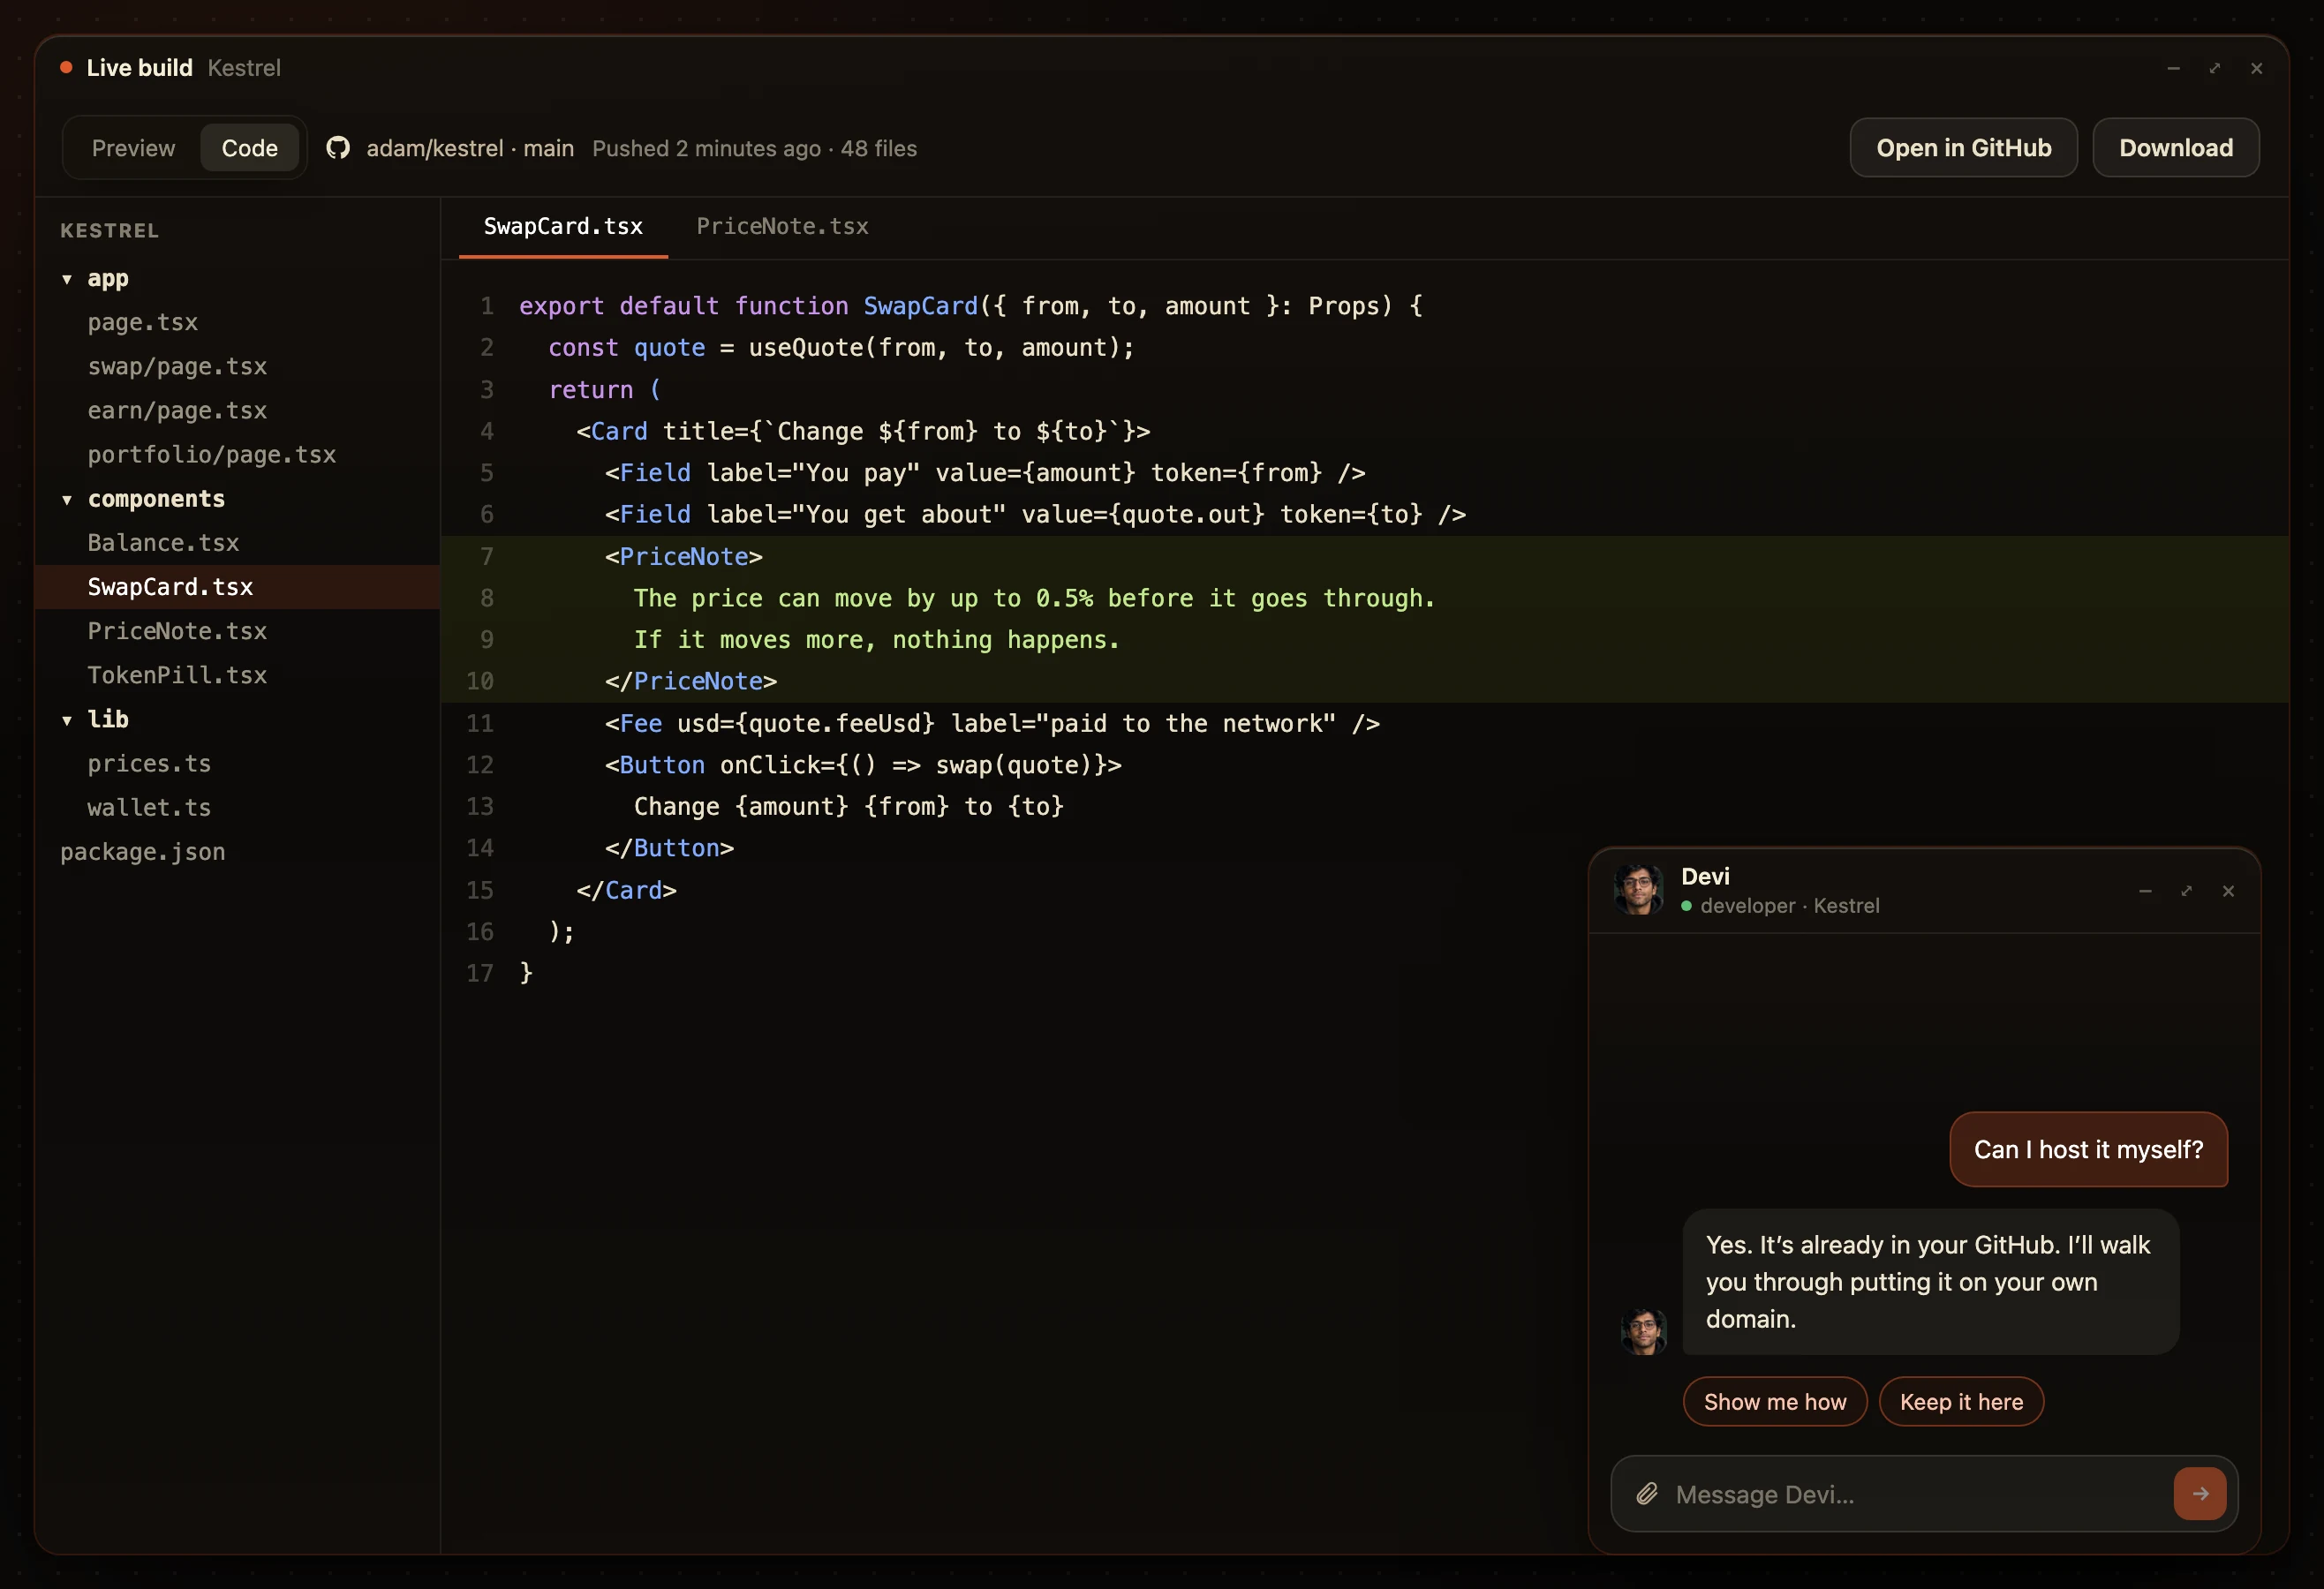Click line number 10 in the gutter
2324x1589 pixels.
coord(480,682)
